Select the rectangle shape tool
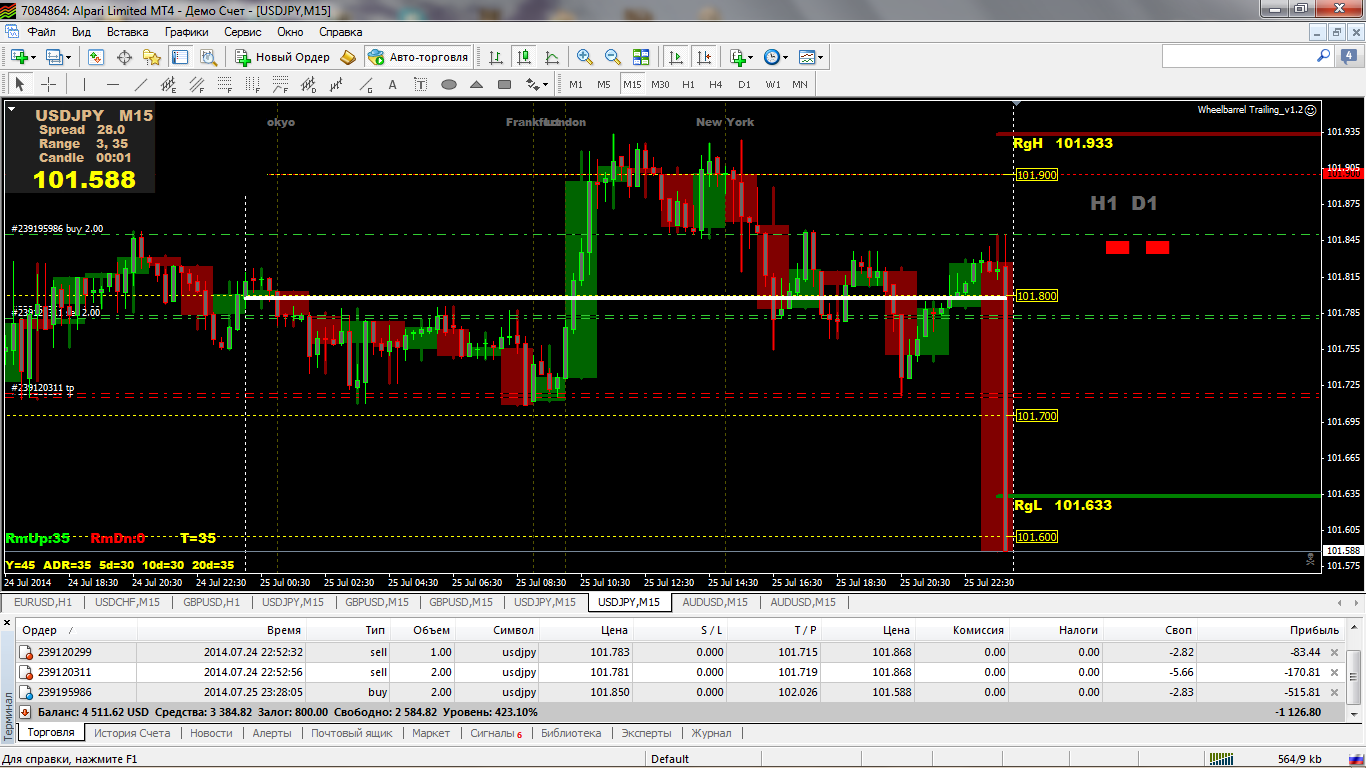 (505, 84)
